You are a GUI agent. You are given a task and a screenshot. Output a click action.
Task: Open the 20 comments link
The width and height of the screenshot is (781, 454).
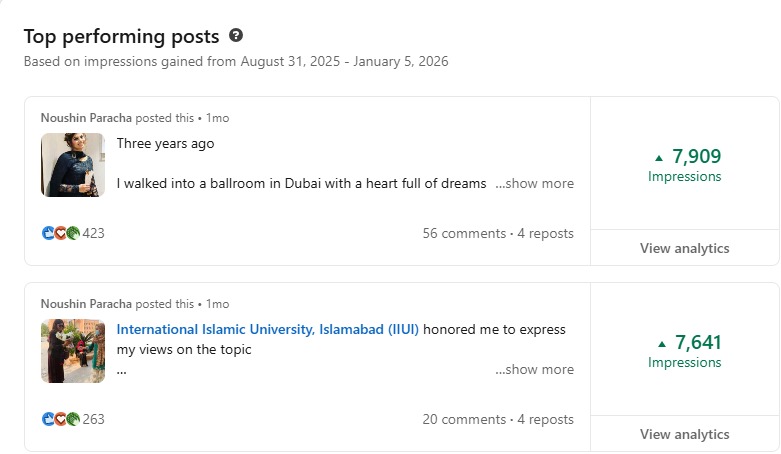click(464, 419)
